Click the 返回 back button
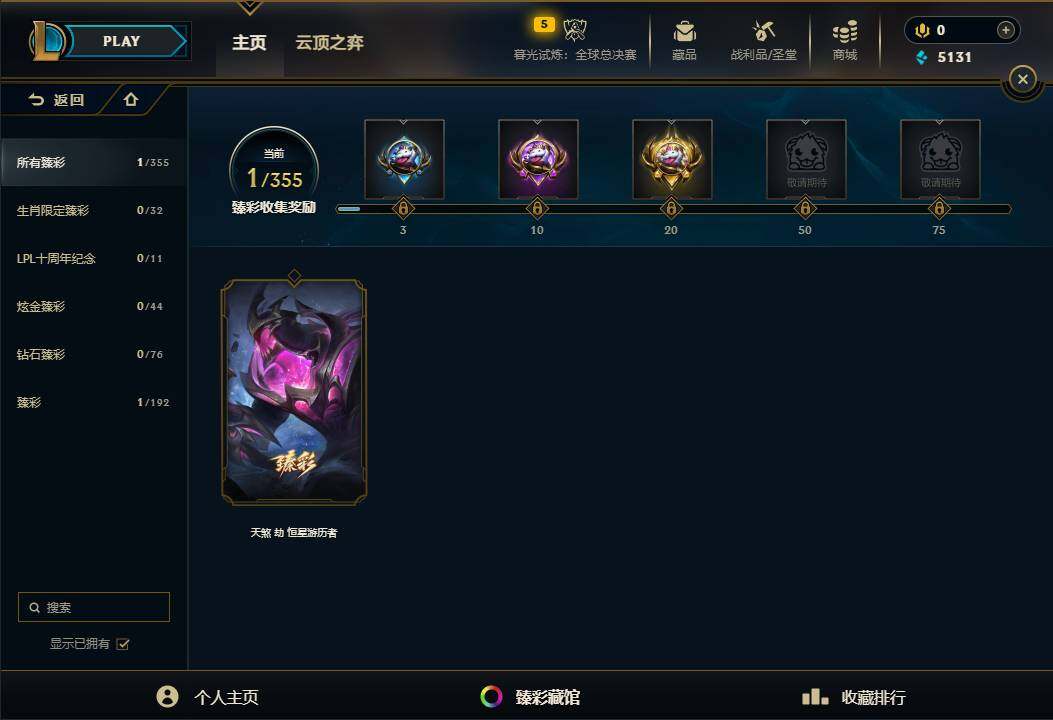Viewport: 1053px width, 720px height. pyautogui.click(x=56, y=100)
